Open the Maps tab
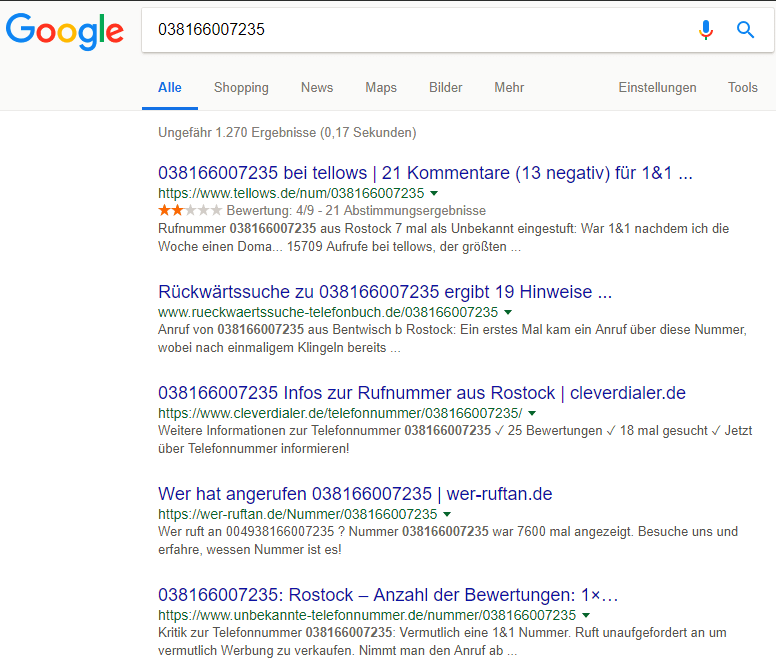Screen dimensions: 776x663 click(381, 88)
